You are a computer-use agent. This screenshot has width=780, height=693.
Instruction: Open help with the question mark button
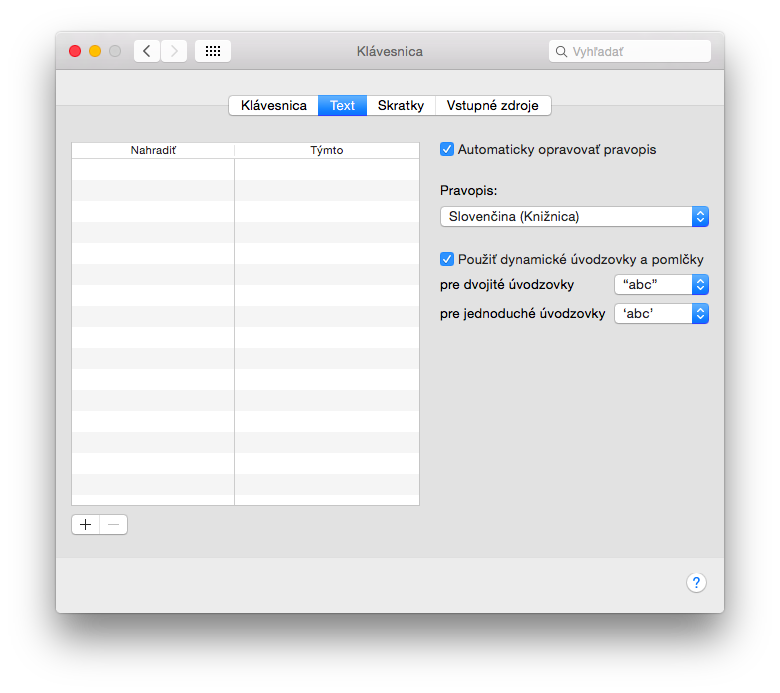click(x=696, y=582)
